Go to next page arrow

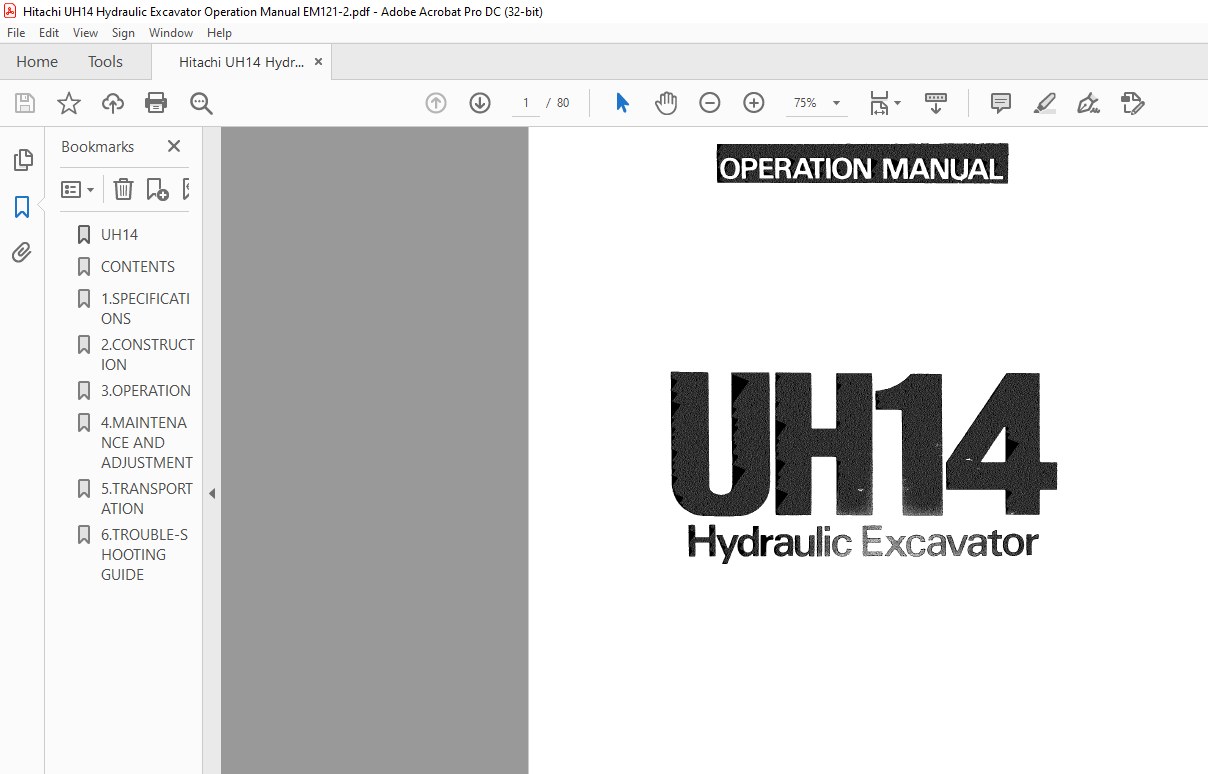[x=480, y=103]
